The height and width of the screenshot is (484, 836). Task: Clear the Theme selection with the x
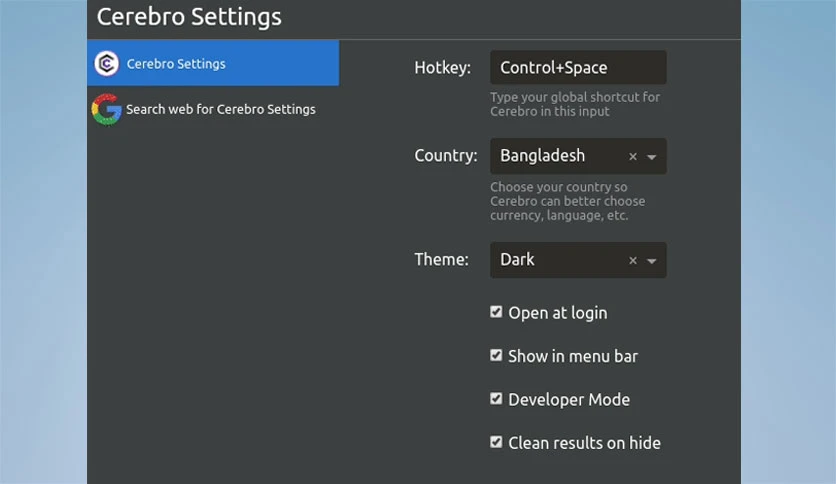(x=633, y=261)
